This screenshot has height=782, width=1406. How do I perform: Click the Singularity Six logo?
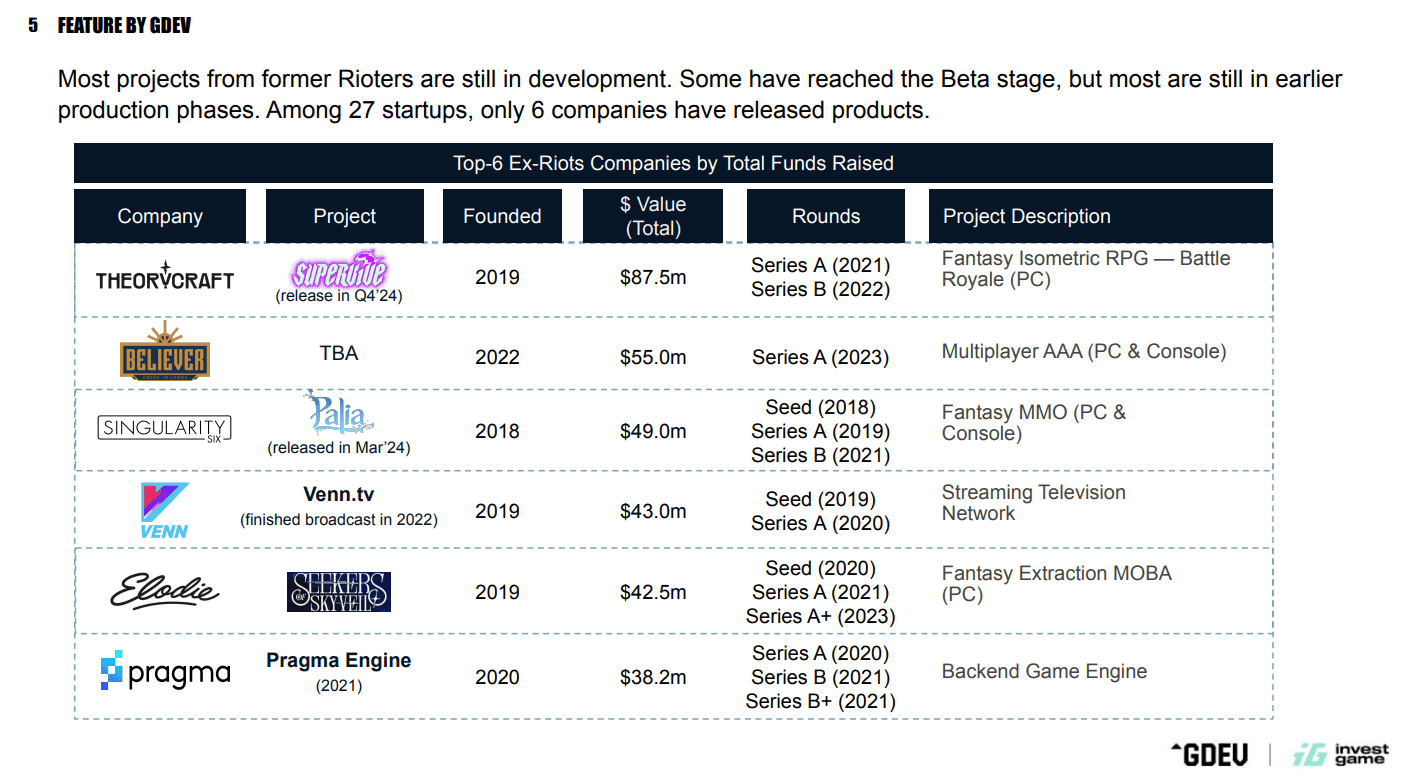165,427
